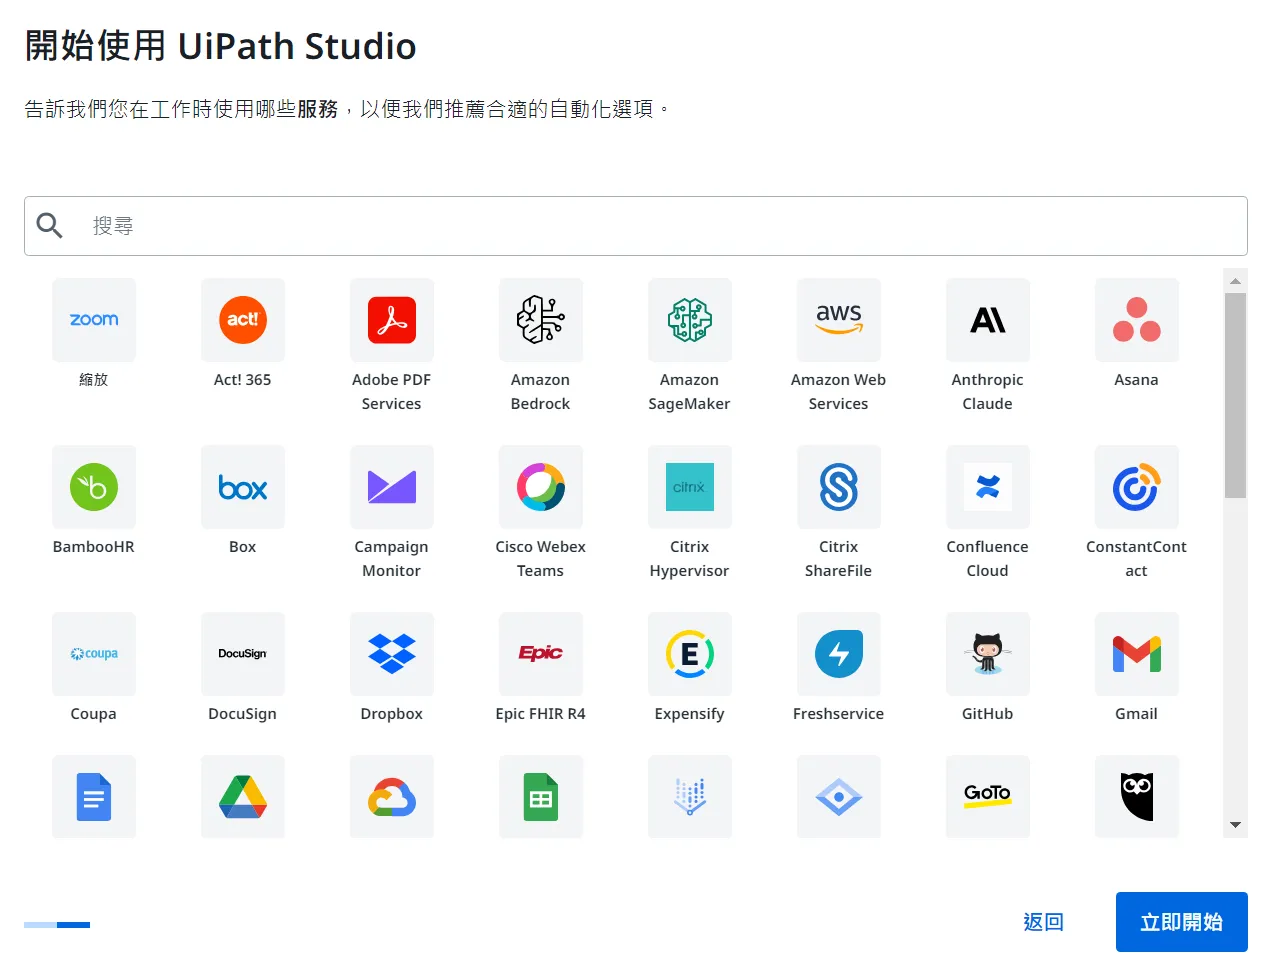Screen dimensions: 1275x977
Task: Click the Expensify label text
Action: click(x=690, y=714)
